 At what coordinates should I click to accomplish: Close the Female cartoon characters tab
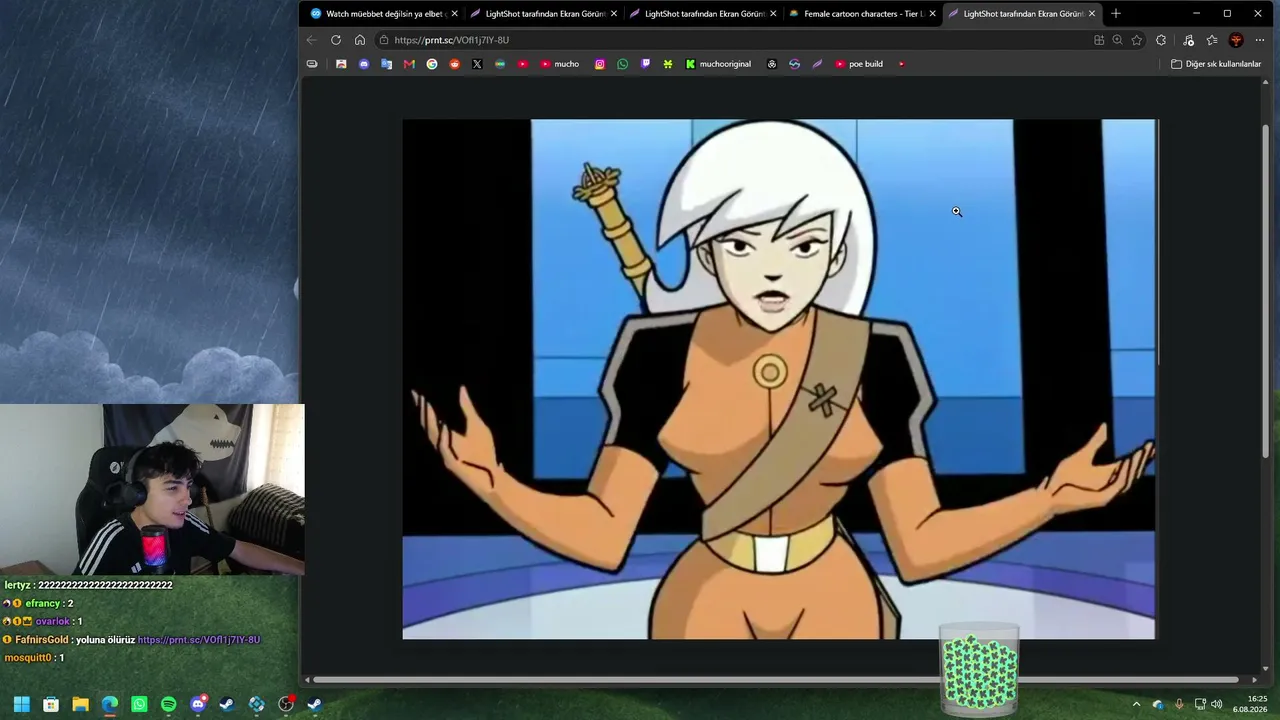(x=933, y=14)
